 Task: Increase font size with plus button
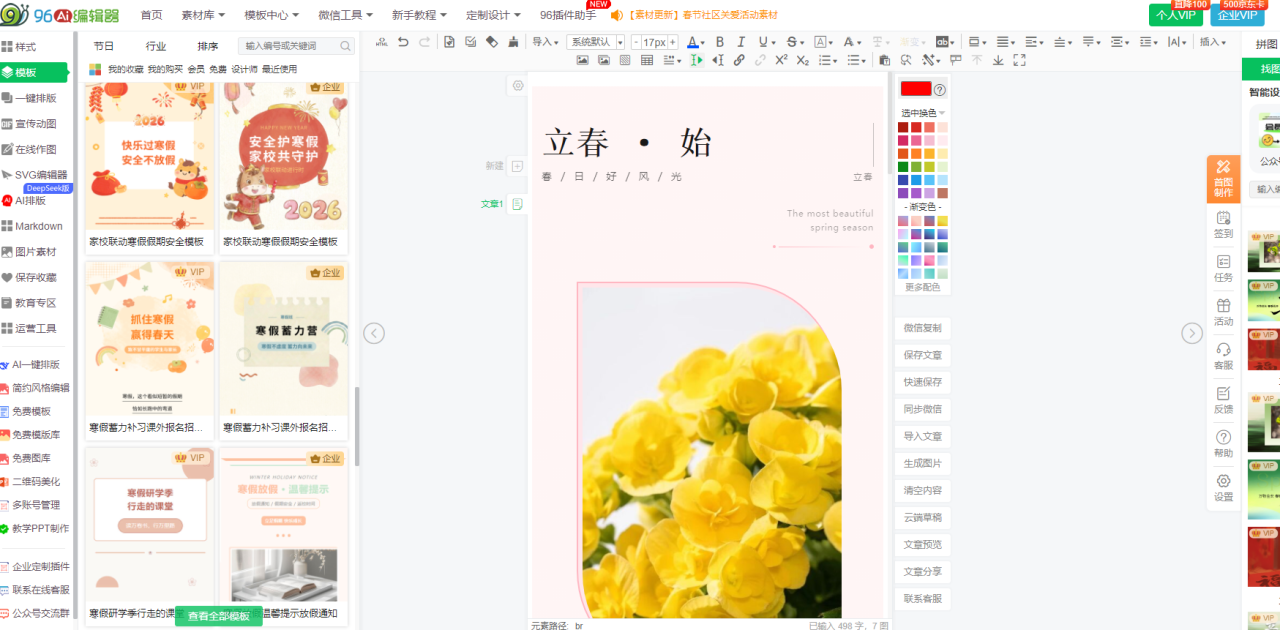point(672,42)
